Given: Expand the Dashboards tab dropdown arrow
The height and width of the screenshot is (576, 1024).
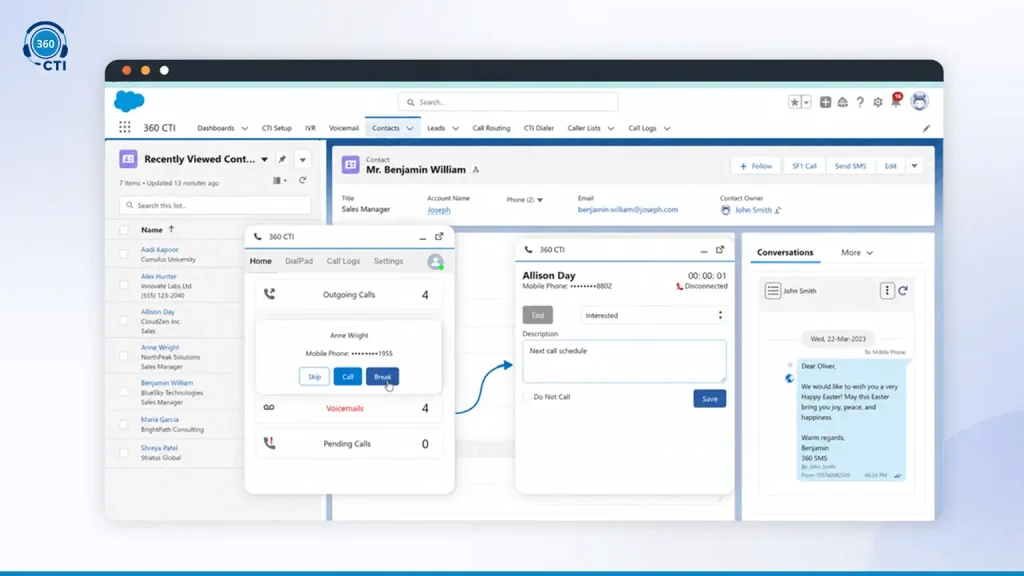Looking at the screenshot, I should tap(245, 129).
